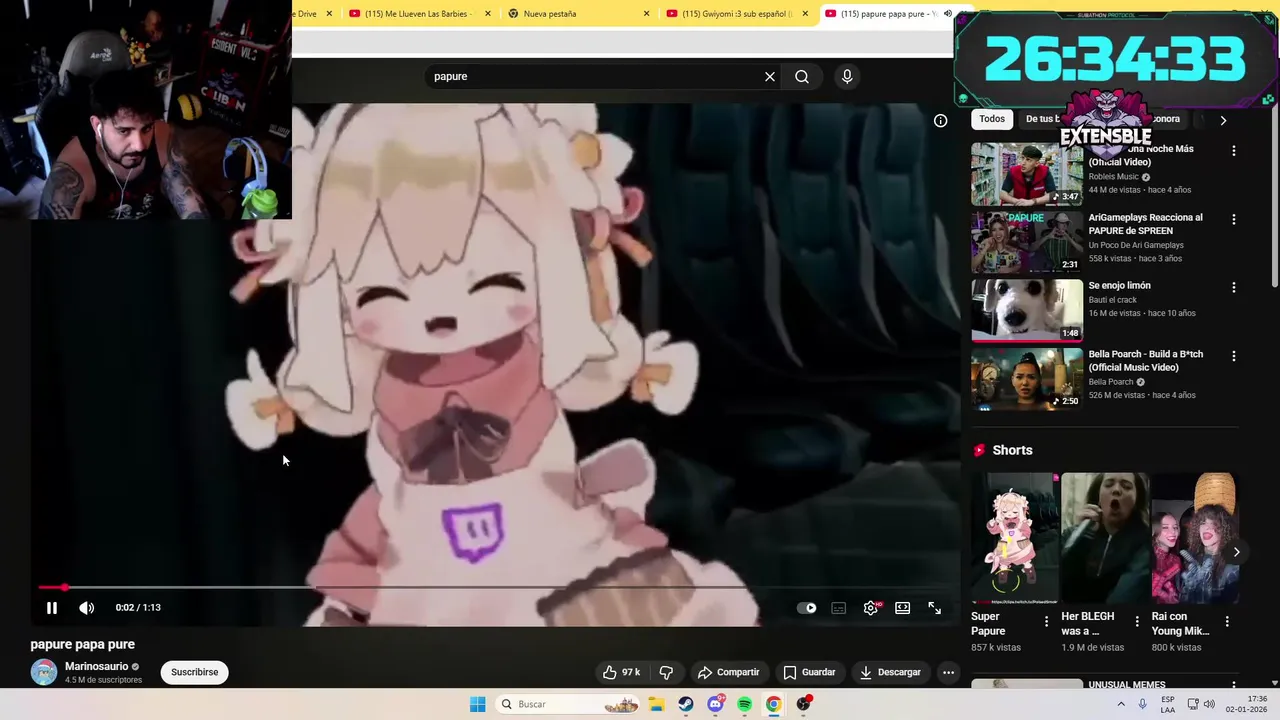
Task: Like the video (97 k thumbs up)
Action: 621,672
